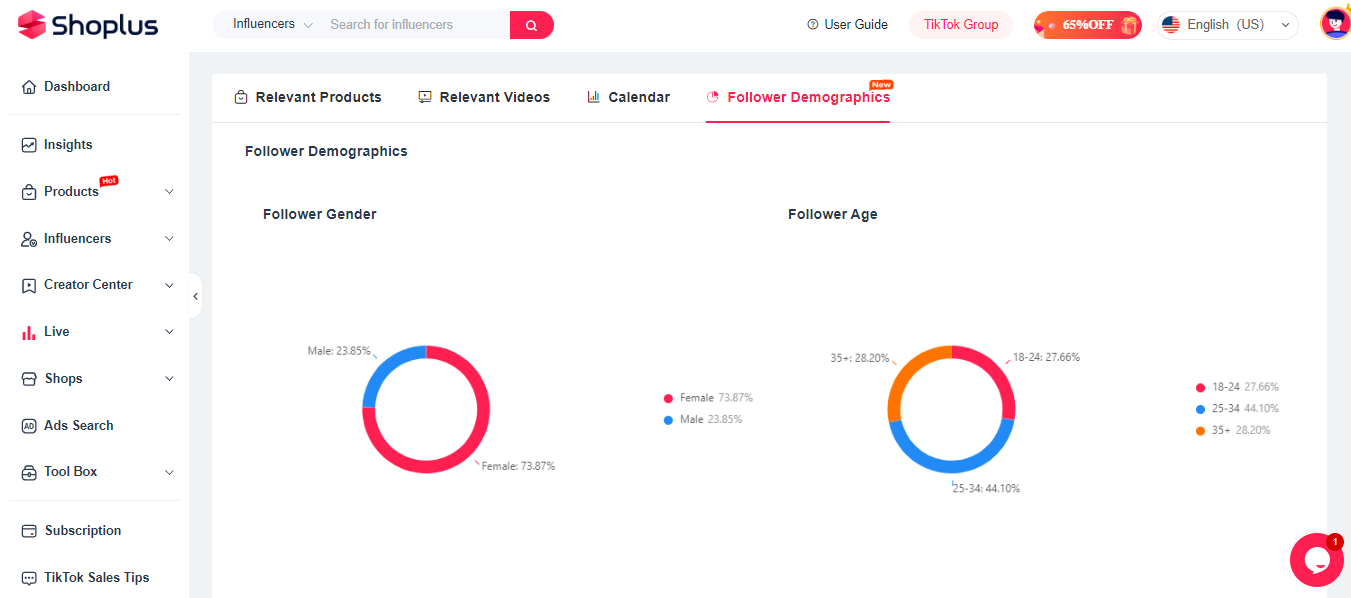Image resolution: width=1351 pixels, height=598 pixels.
Task: Click the 'Male: 23.85%' chart label
Action: [339, 351]
